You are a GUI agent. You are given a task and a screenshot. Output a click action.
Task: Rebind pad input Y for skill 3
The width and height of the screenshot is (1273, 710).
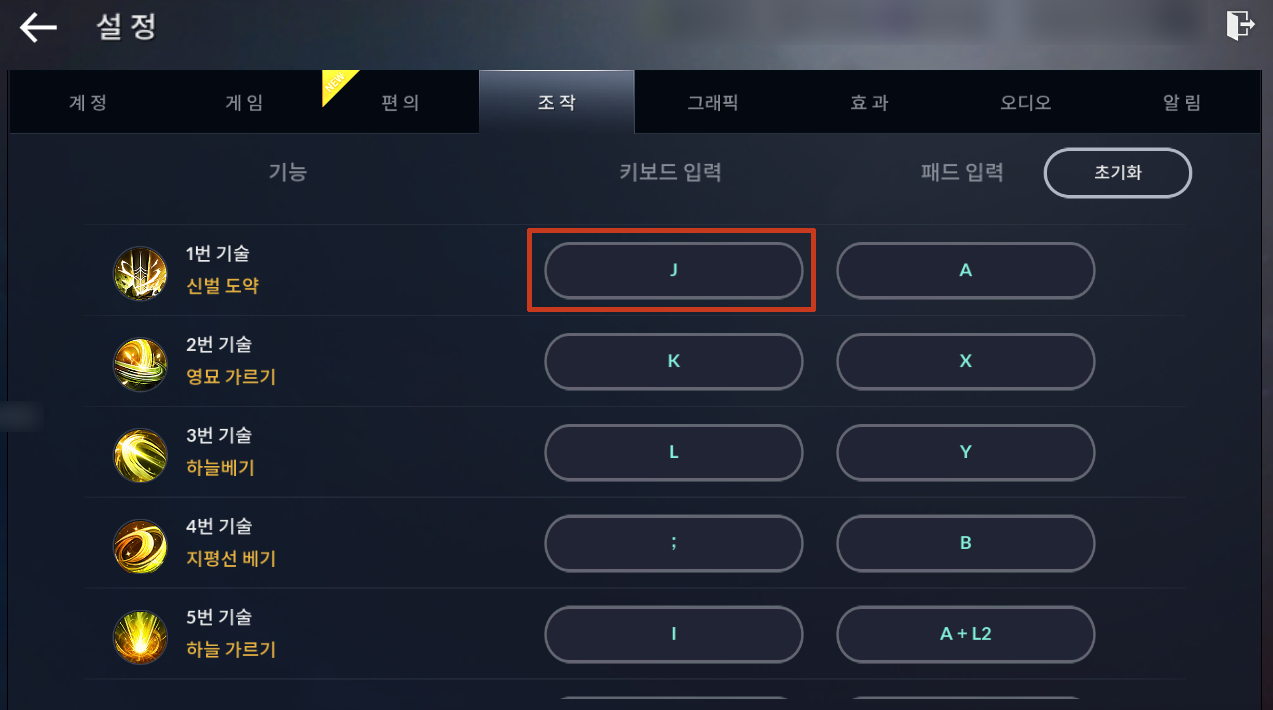965,452
